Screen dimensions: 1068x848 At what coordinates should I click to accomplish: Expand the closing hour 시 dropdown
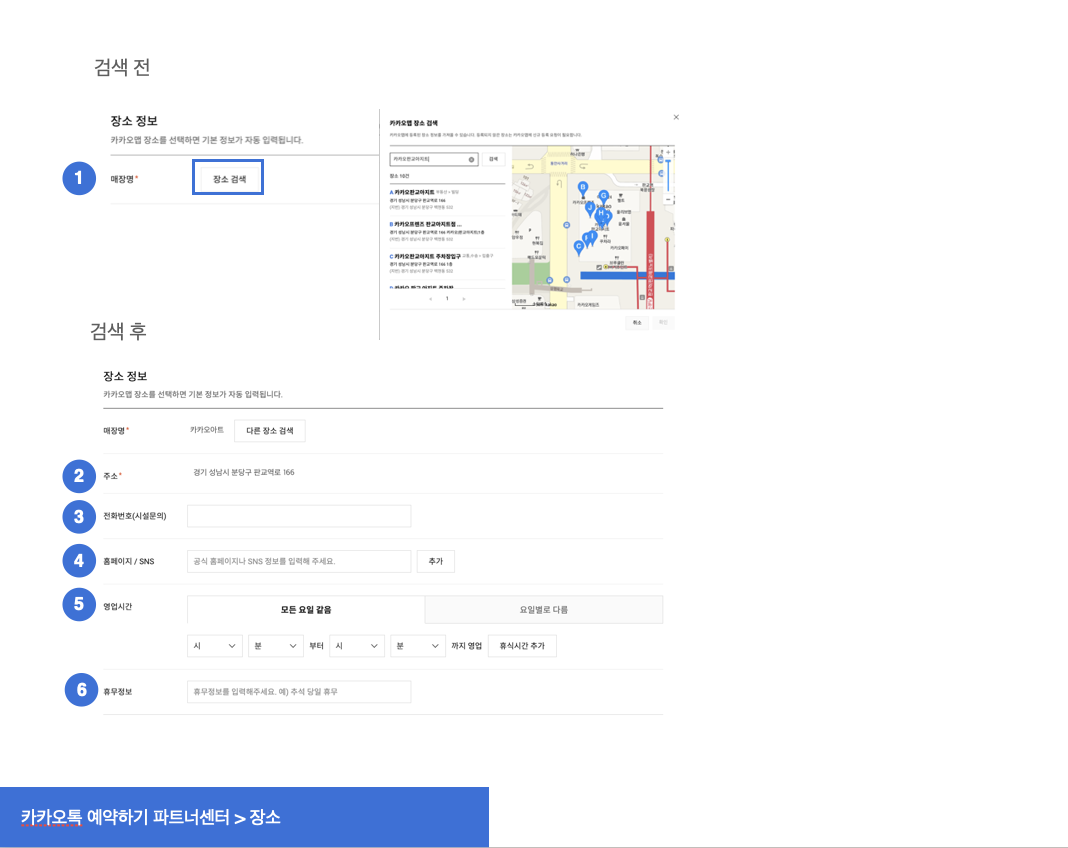[357, 646]
